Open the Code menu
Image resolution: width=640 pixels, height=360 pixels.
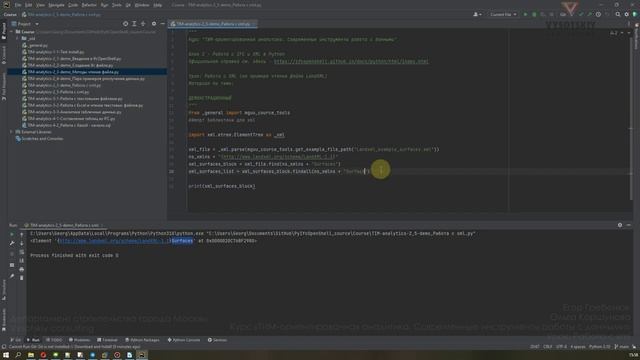73,5
